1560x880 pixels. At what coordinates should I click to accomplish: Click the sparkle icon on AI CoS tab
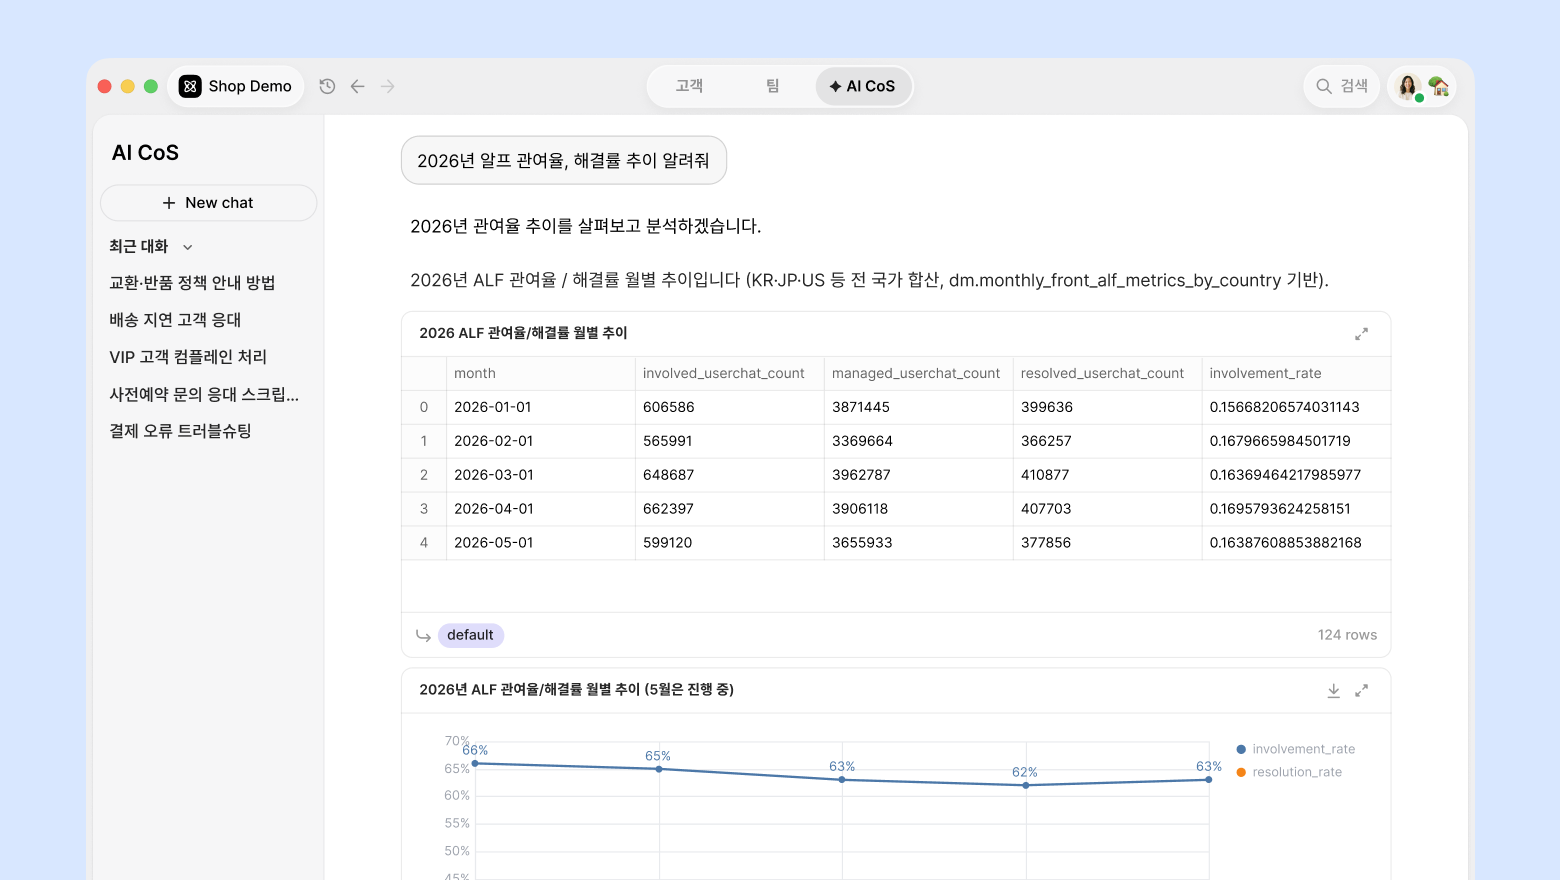[835, 86]
